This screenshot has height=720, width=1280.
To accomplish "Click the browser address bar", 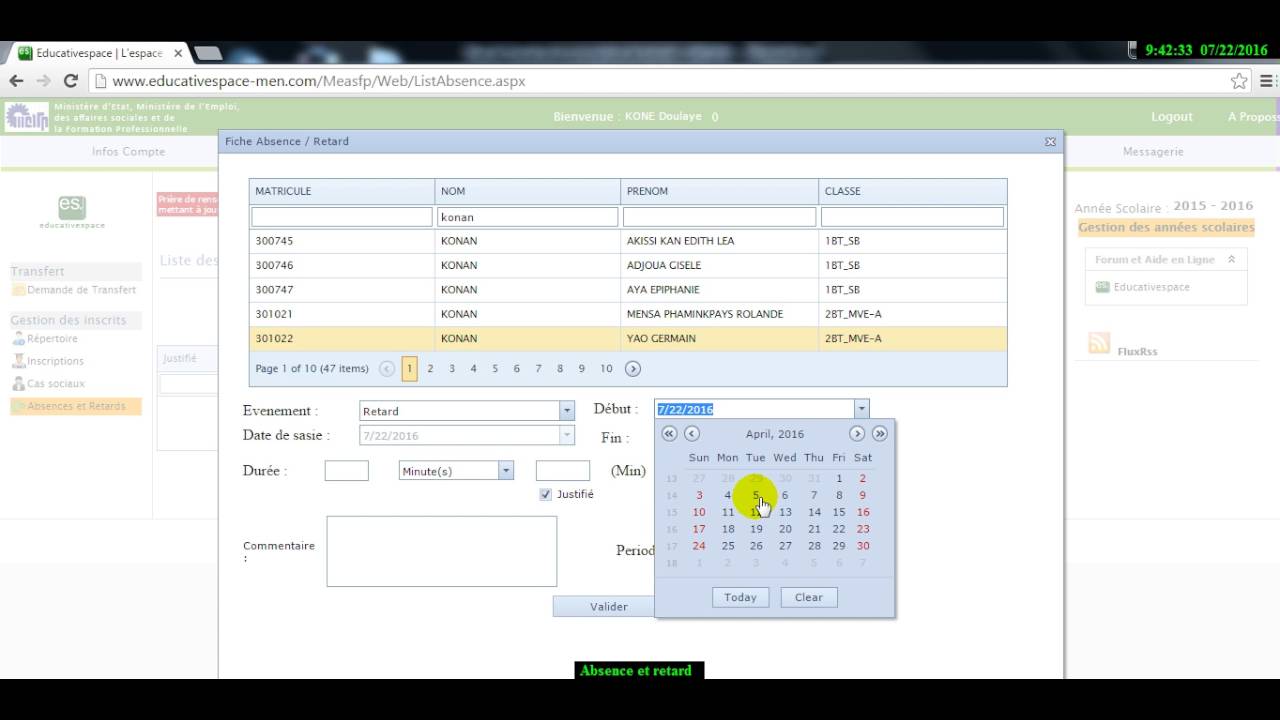I will (660, 81).
